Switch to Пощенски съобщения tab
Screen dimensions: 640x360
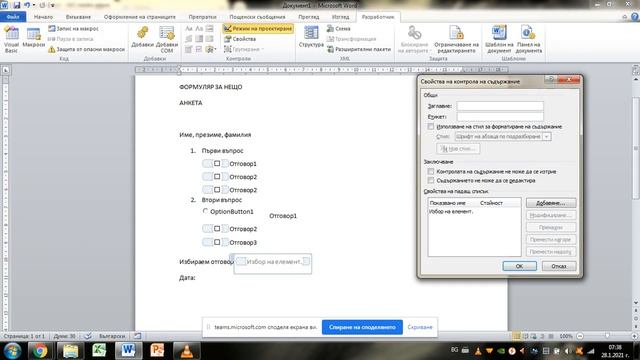pos(257,17)
